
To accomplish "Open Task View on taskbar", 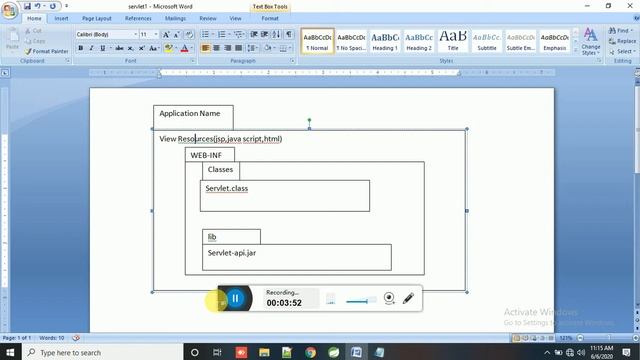I will coord(217,352).
